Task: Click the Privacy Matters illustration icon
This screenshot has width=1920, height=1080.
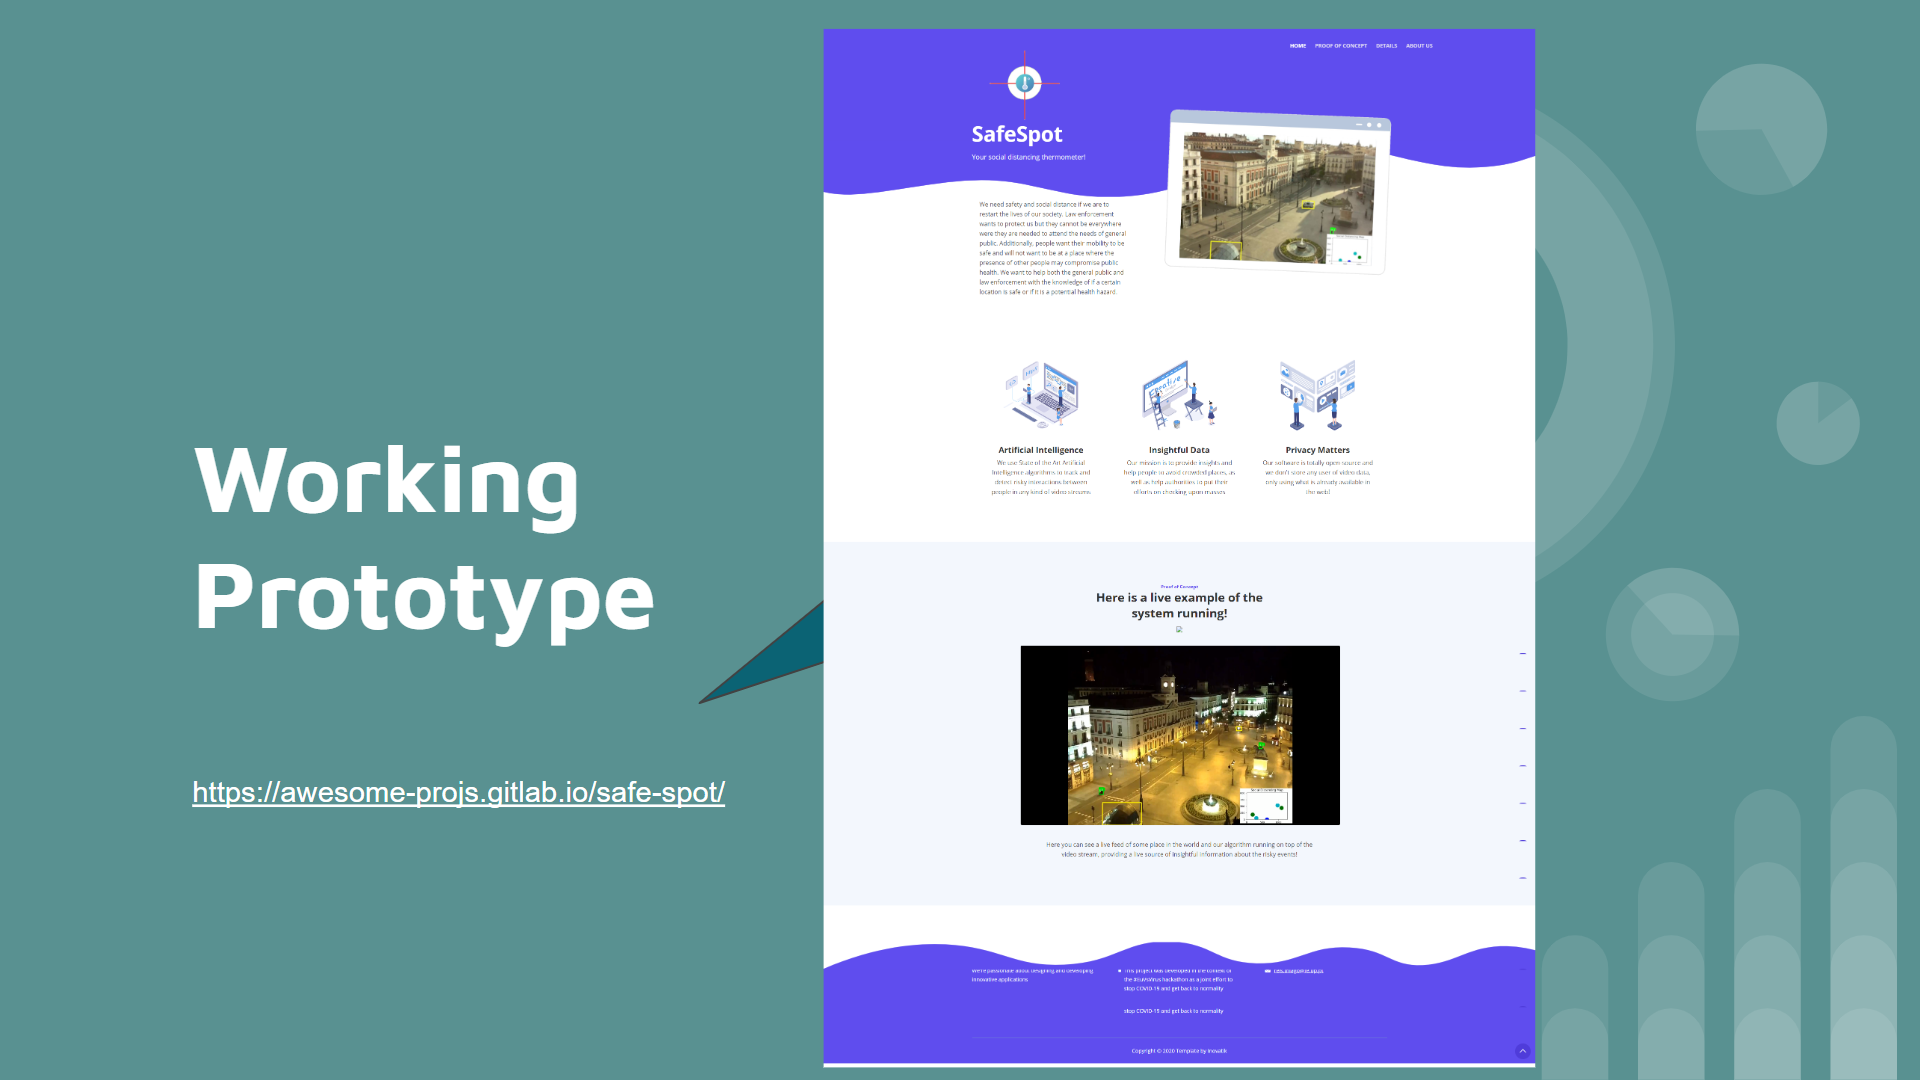Action: click(x=1317, y=396)
